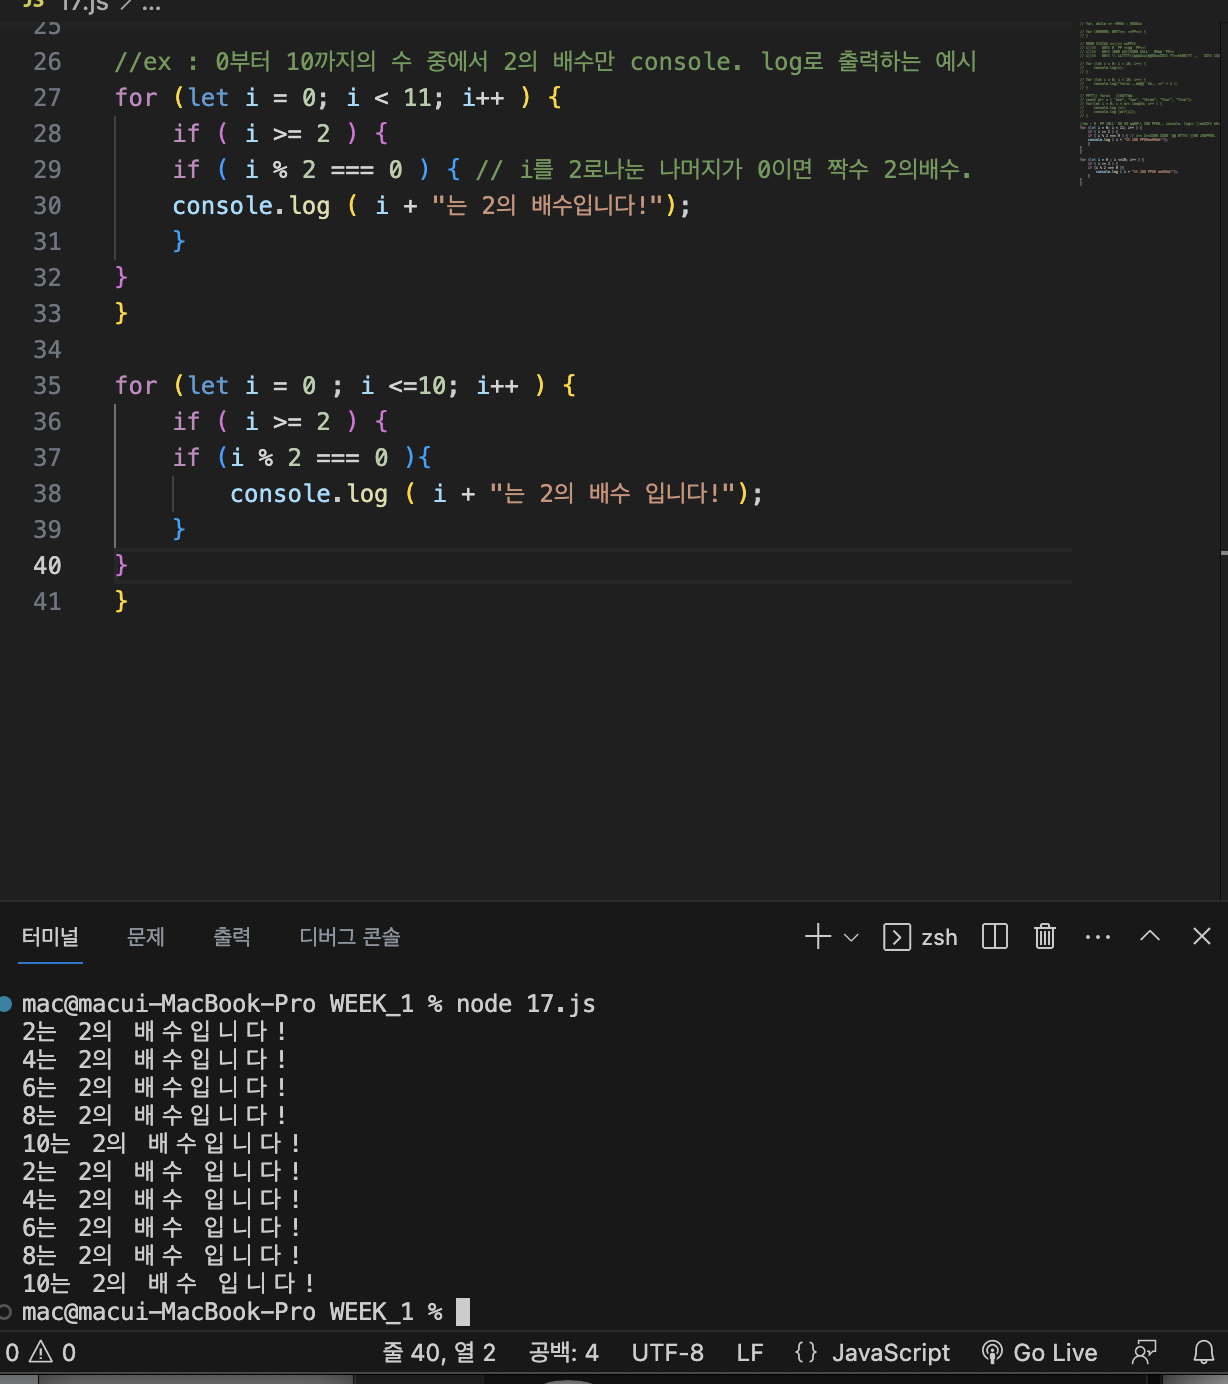Viewport: 1228px width, 1384px height.
Task: Start Go Live server
Action: point(1039,1353)
